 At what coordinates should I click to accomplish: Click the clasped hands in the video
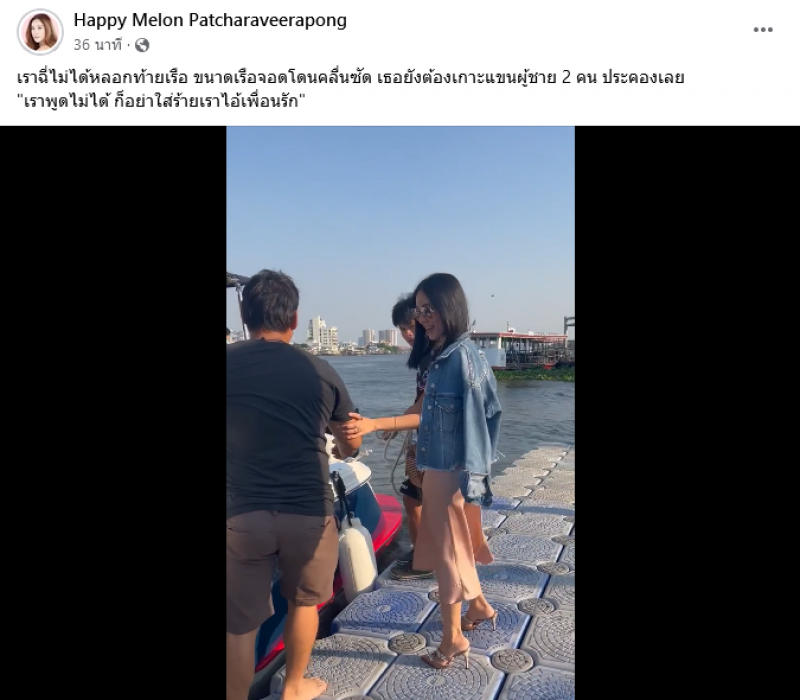pyautogui.click(x=355, y=428)
